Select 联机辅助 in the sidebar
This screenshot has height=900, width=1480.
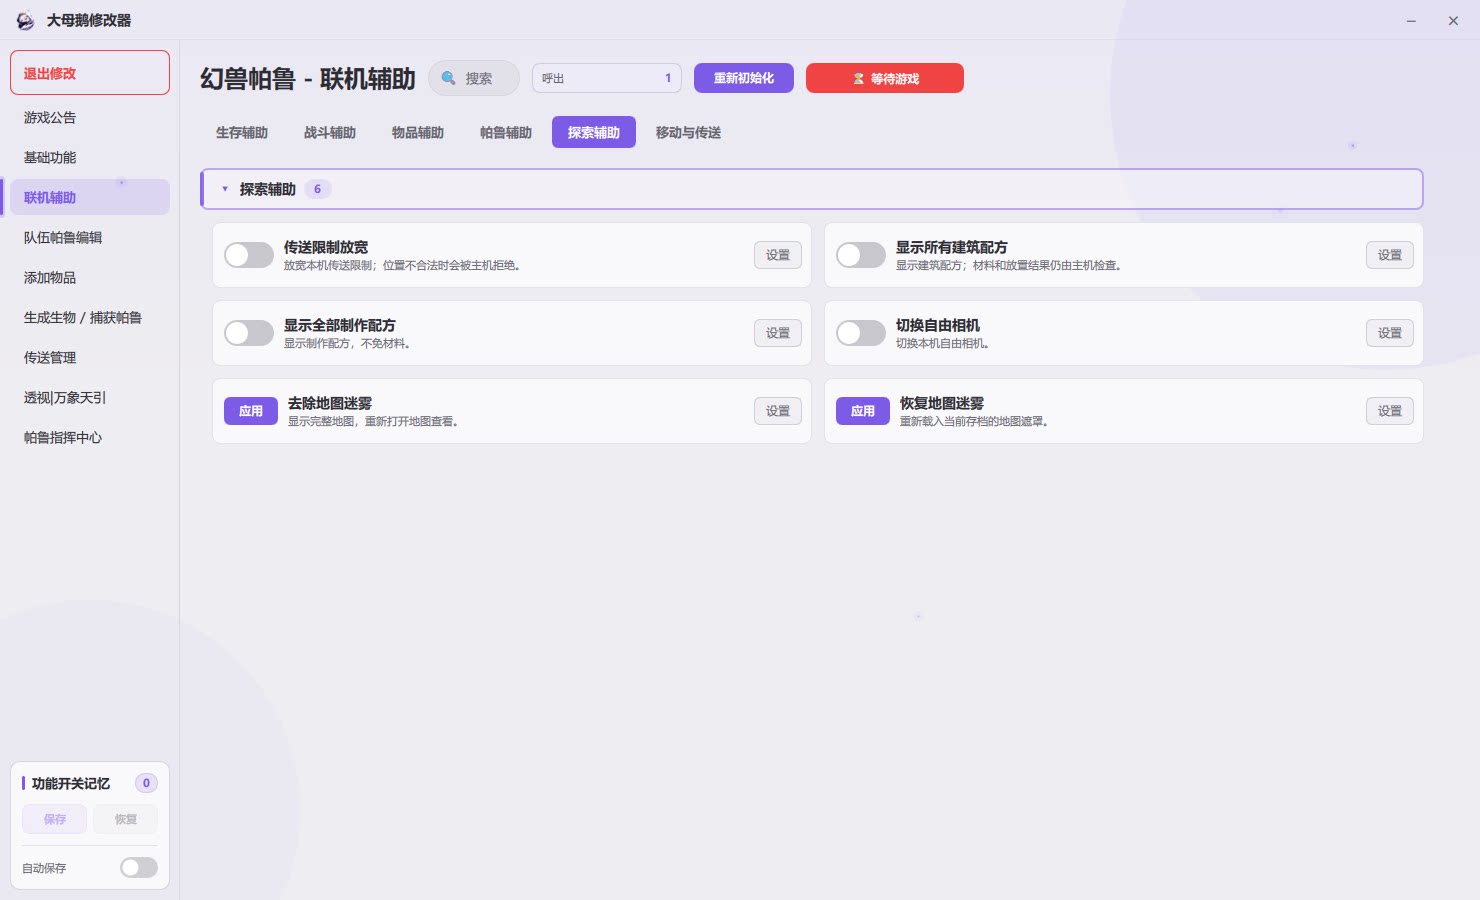90,197
